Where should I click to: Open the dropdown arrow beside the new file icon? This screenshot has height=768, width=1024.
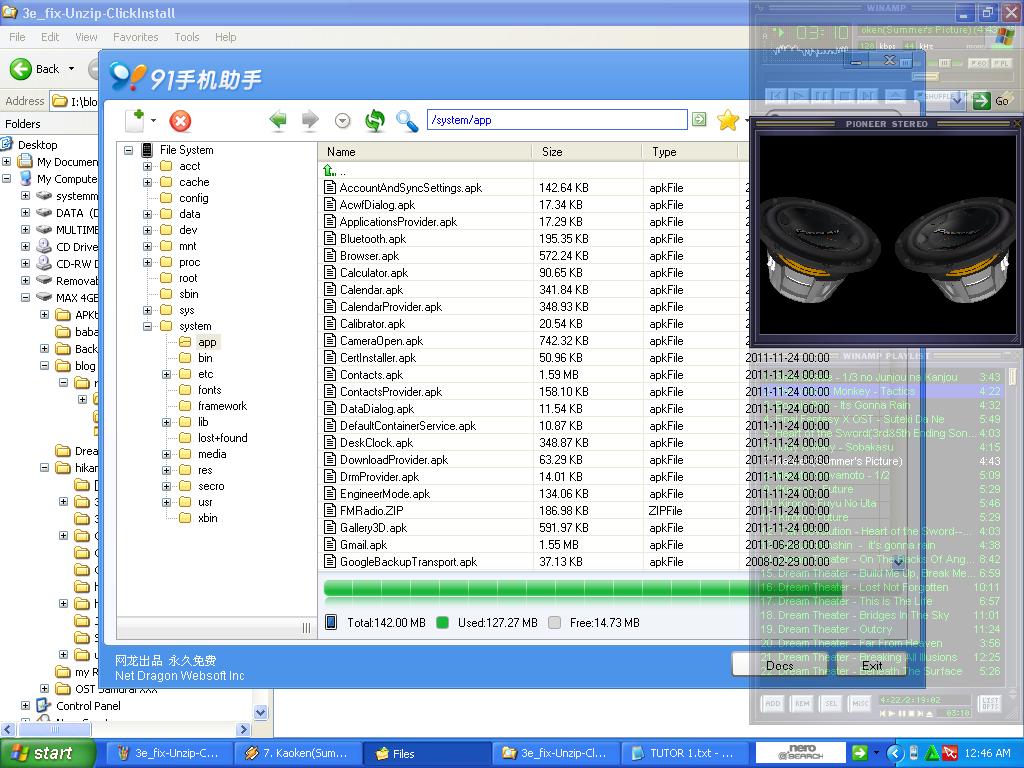pos(153,121)
